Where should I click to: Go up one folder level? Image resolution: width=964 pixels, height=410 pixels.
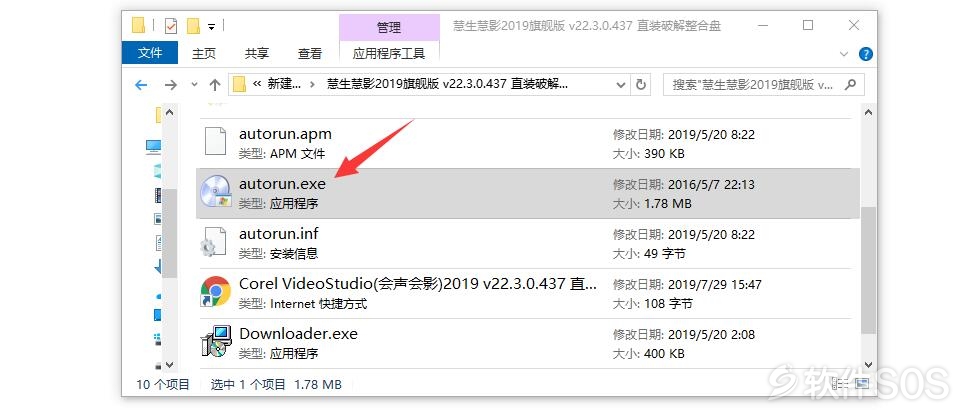[x=214, y=85]
